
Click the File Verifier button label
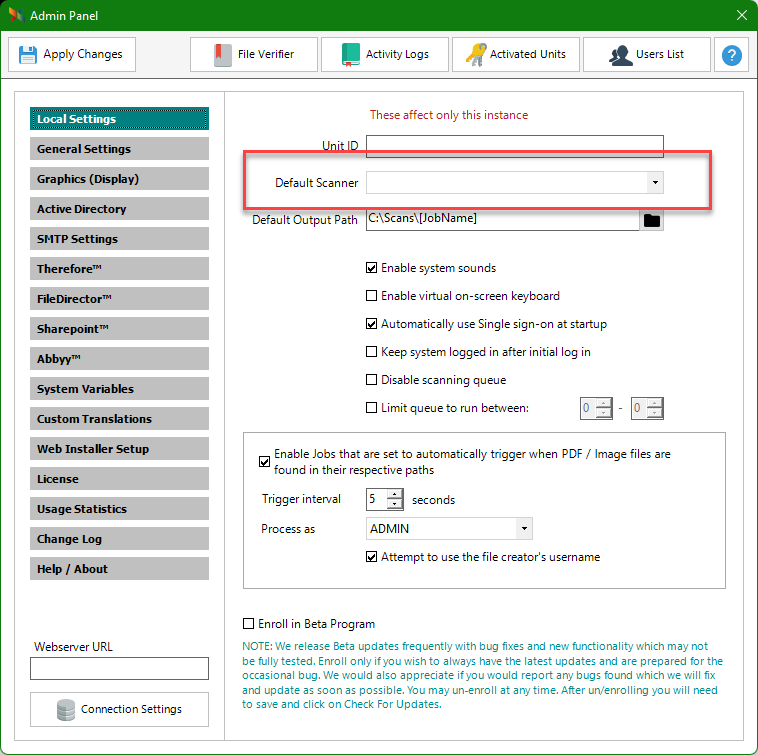pyautogui.click(x=266, y=54)
